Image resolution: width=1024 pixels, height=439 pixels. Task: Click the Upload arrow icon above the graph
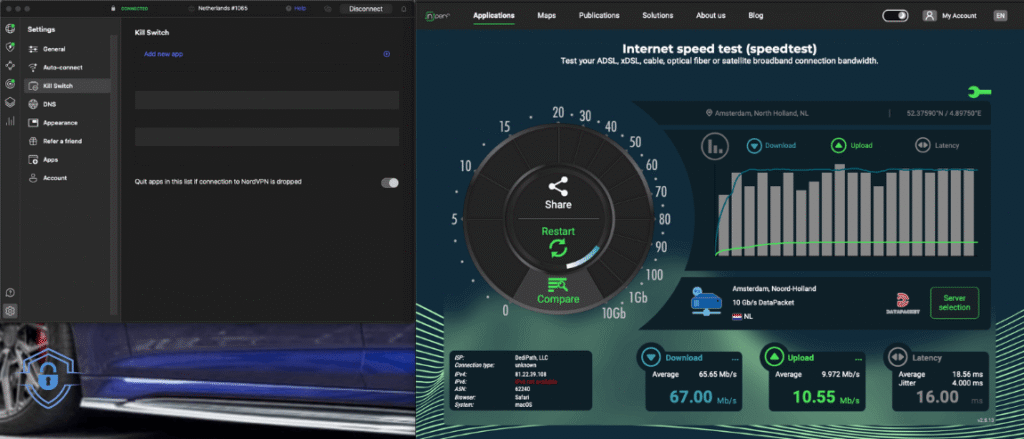pyautogui.click(x=838, y=146)
